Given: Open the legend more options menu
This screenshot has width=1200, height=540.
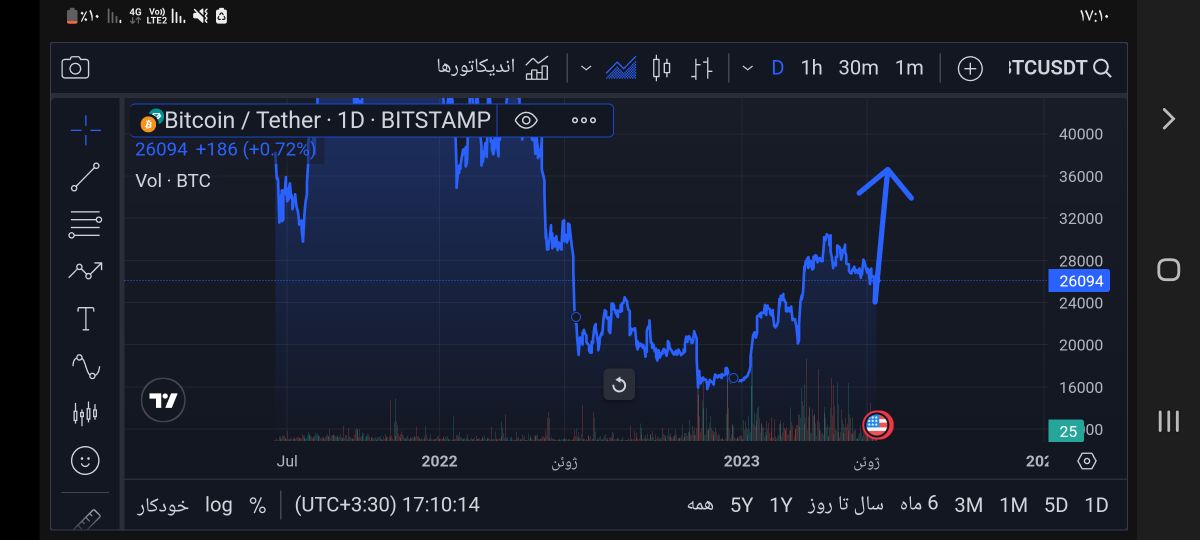Looking at the screenshot, I should tap(584, 120).
